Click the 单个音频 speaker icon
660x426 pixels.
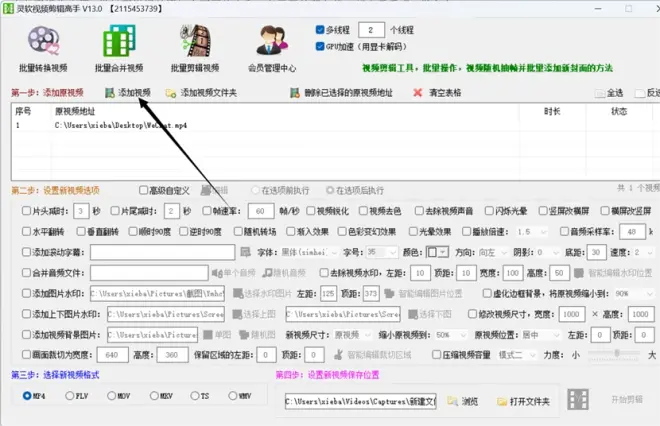(x=217, y=273)
